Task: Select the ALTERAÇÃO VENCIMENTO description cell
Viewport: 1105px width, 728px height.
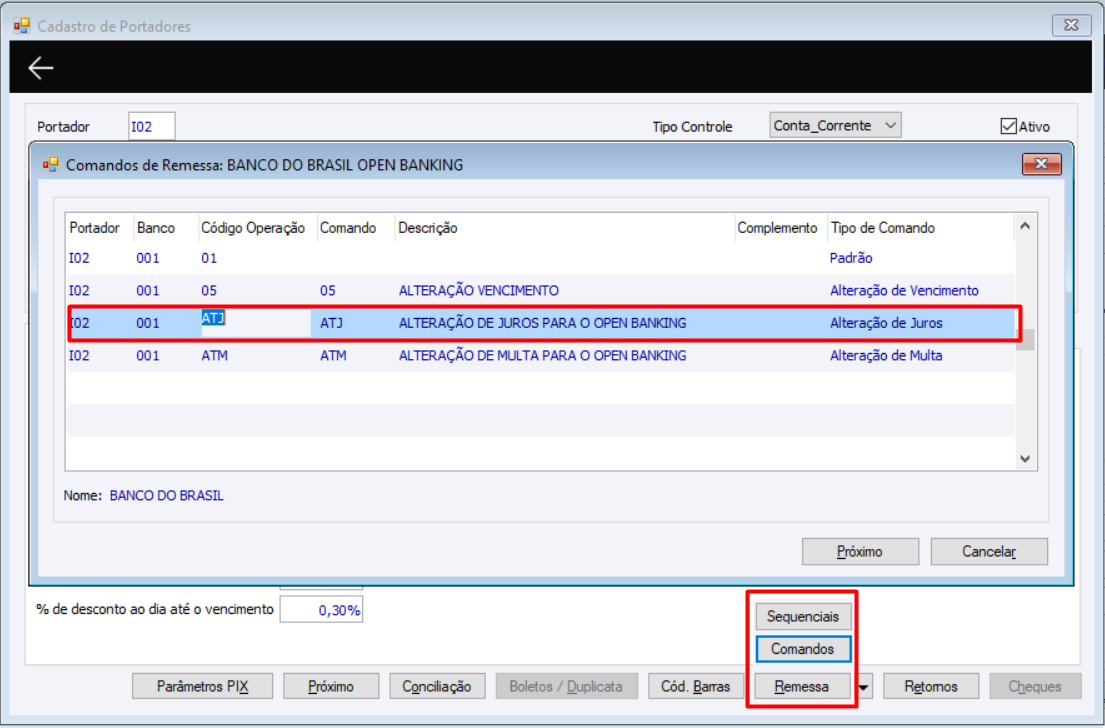Action: coord(479,290)
